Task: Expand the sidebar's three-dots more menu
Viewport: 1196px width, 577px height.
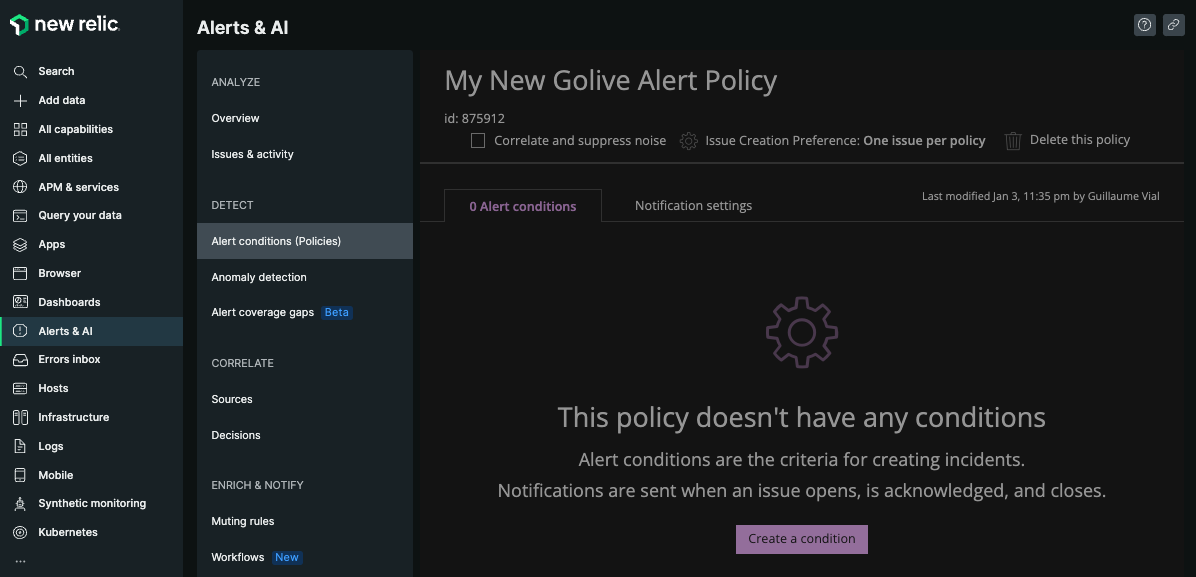Action: click(20, 562)
